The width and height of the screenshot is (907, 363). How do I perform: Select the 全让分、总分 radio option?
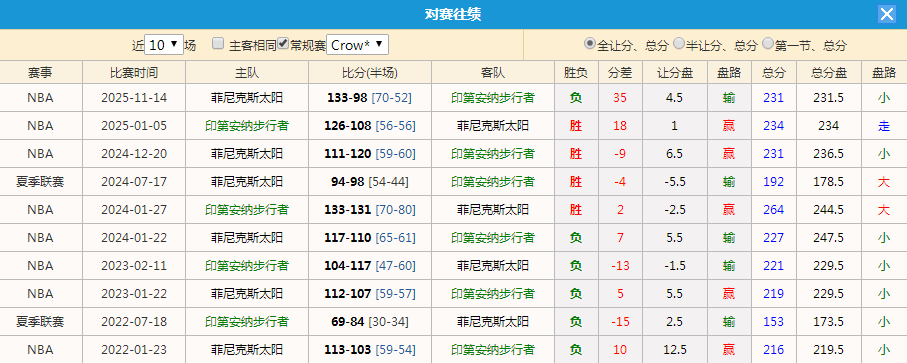[x=589, y=43]
